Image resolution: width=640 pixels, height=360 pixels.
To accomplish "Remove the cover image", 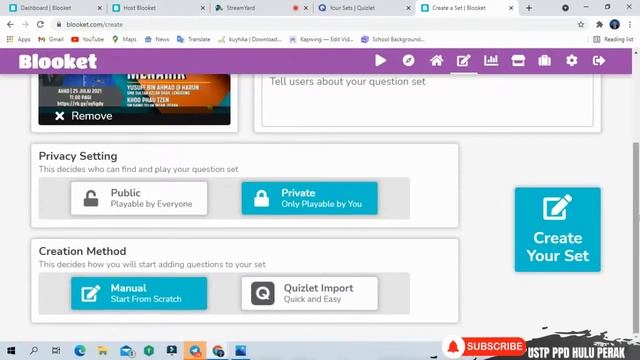I will [x=84, y=116].
